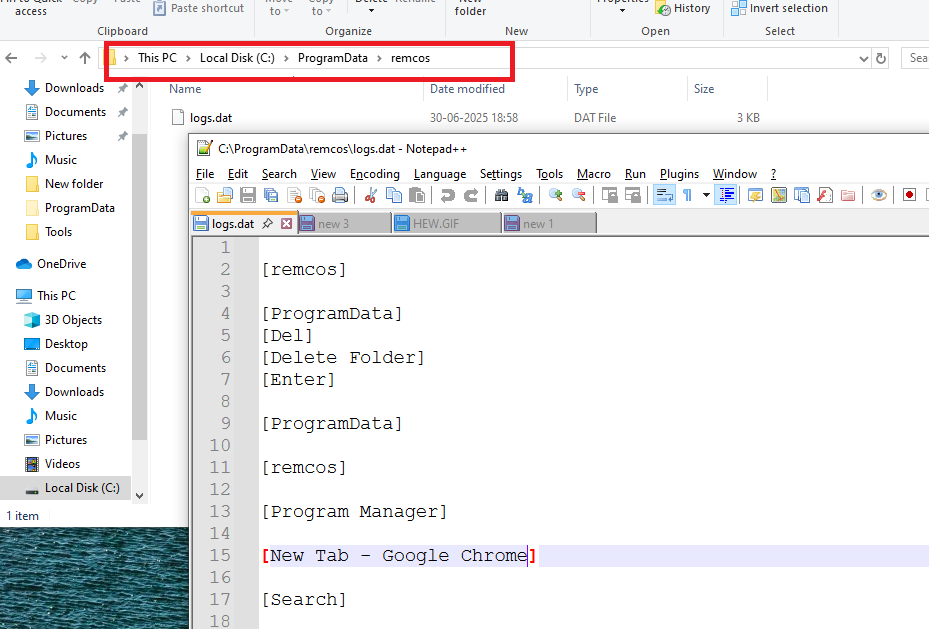Sort by the Date modified column header
This screenshot has height=629, width=929.
(467, 89)
